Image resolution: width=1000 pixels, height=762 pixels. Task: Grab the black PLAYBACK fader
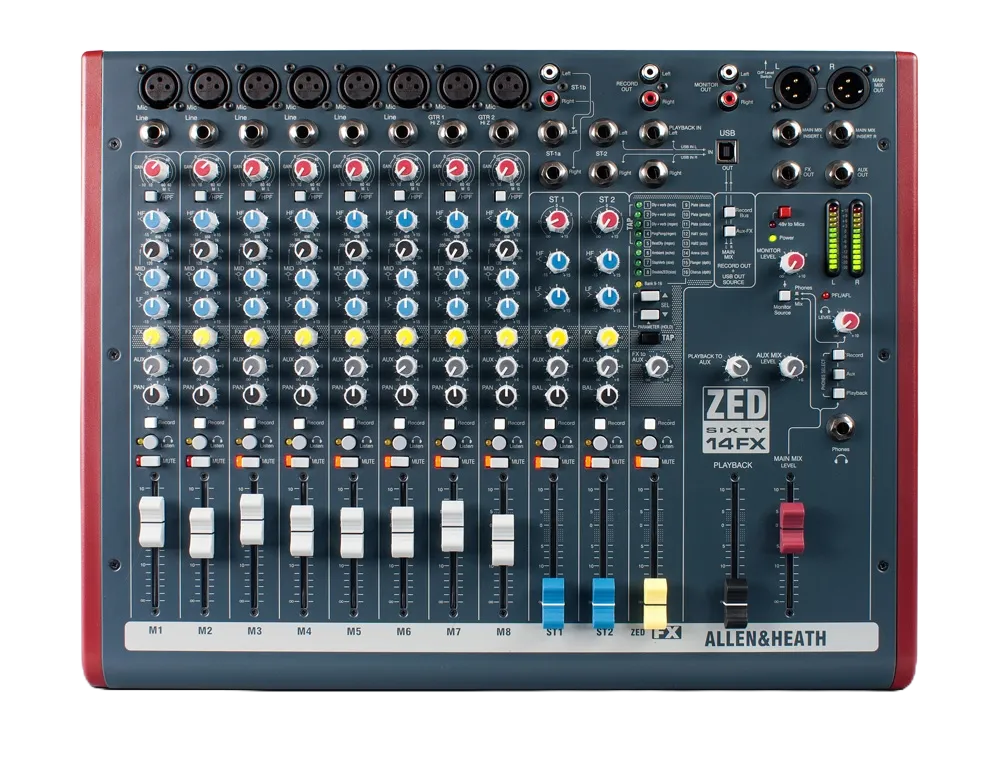point(735,603)
